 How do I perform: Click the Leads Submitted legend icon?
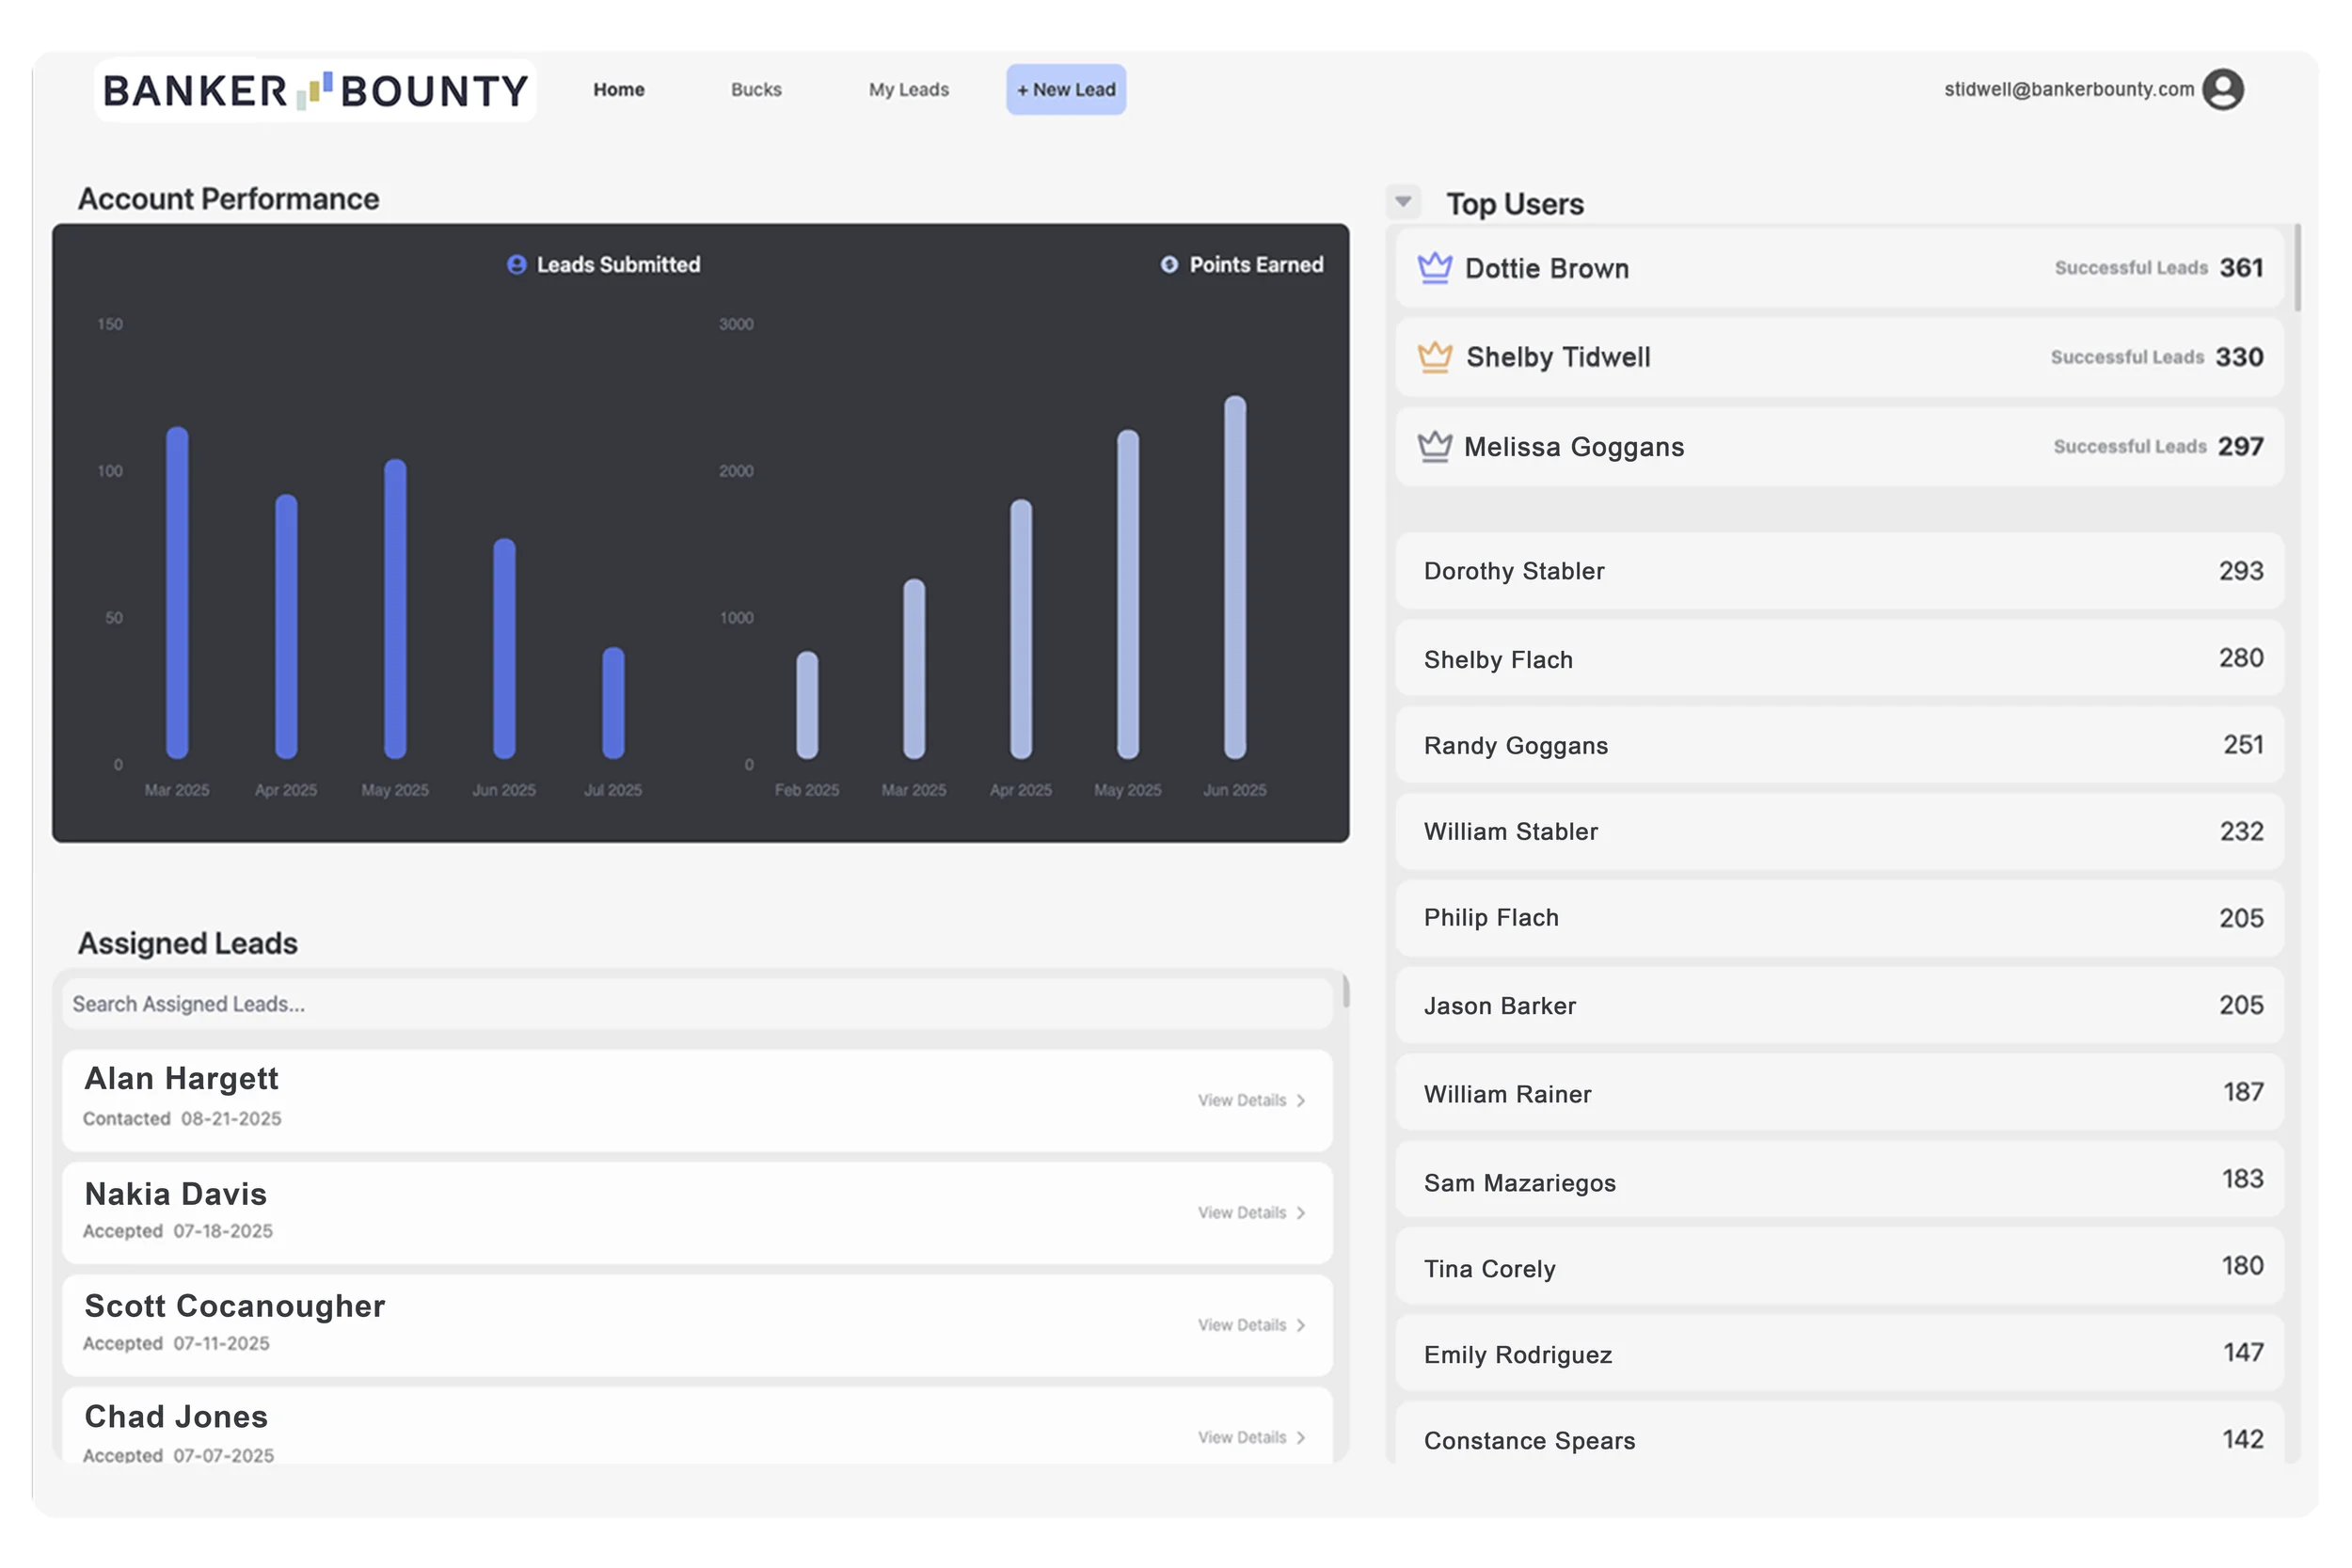coord(516,265)
